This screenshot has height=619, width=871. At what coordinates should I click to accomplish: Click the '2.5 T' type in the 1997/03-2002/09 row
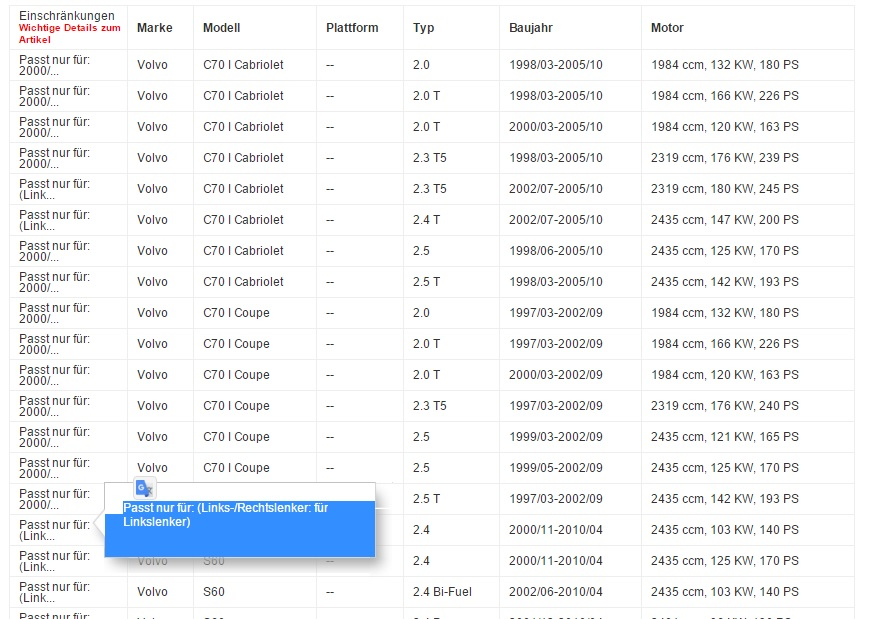tap(426, 499)
